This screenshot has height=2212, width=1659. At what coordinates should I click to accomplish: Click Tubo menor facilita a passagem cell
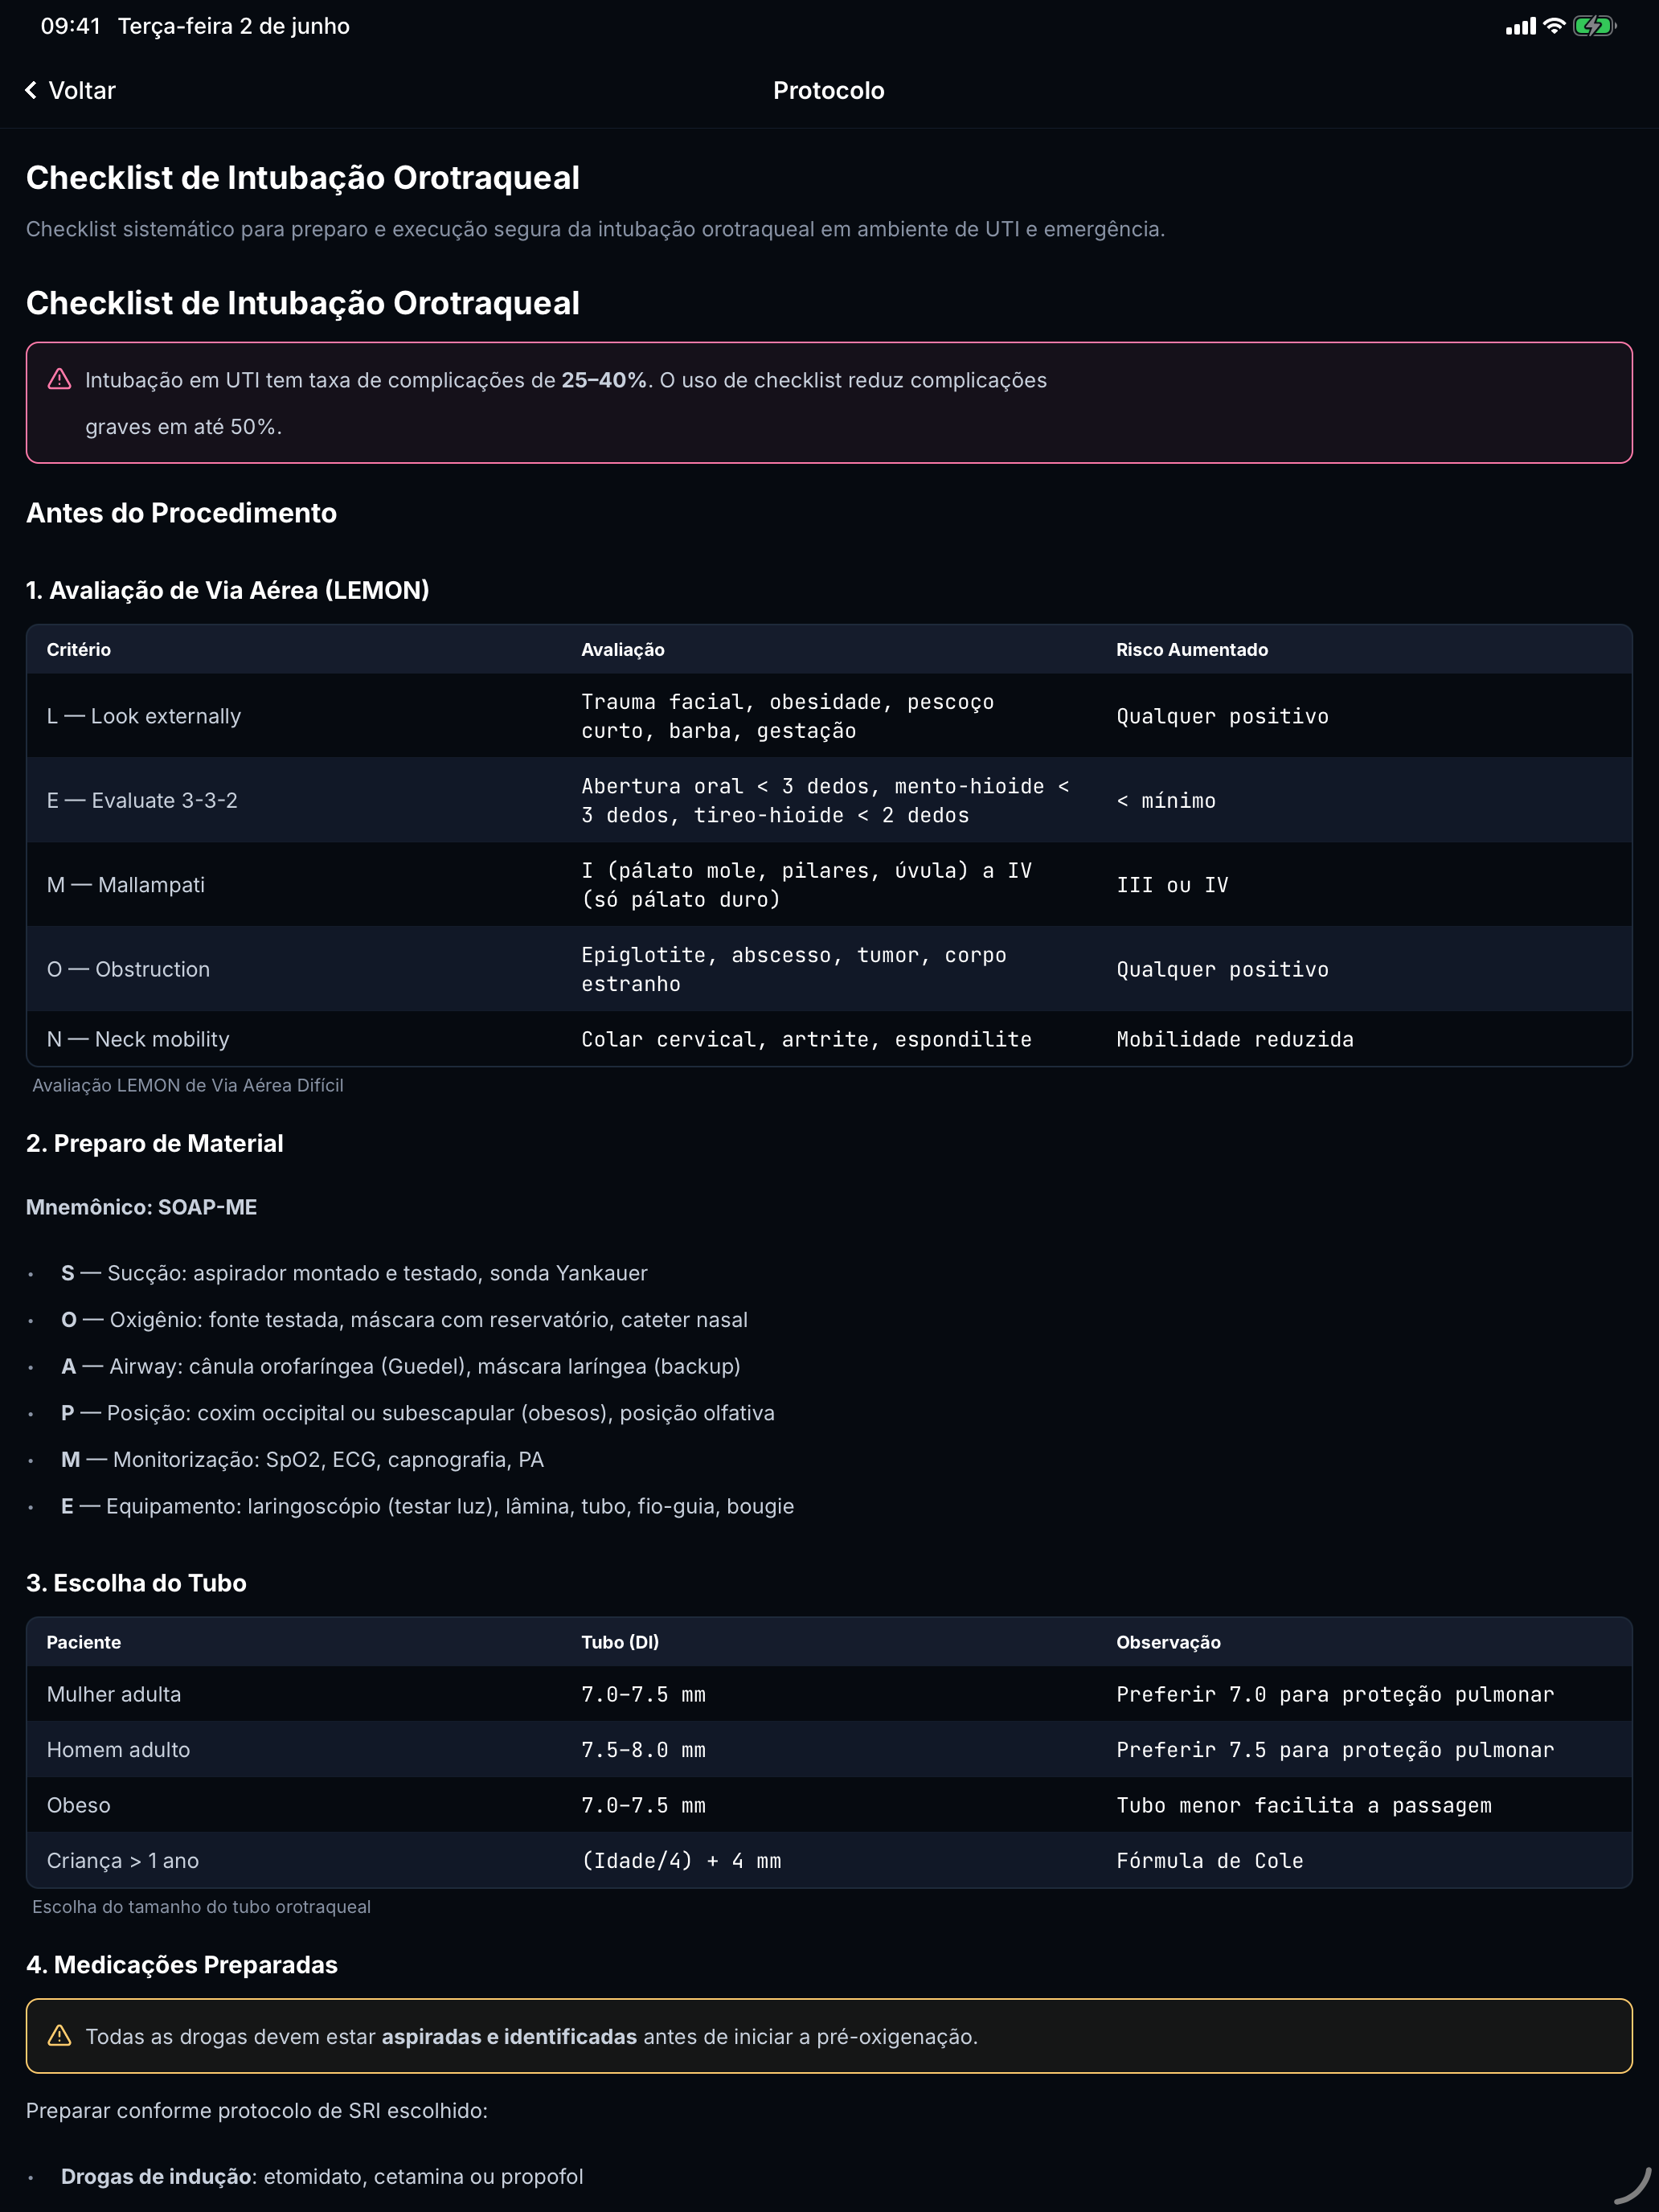(1304, 1805)
